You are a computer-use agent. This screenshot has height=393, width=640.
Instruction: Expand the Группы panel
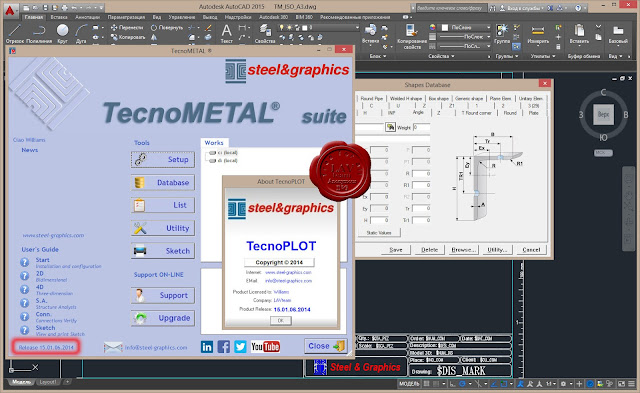pos(507,56)
